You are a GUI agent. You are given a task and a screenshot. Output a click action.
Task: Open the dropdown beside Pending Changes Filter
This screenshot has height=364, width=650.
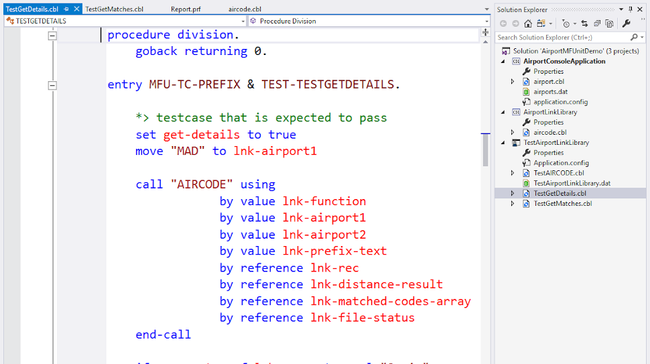575,24
